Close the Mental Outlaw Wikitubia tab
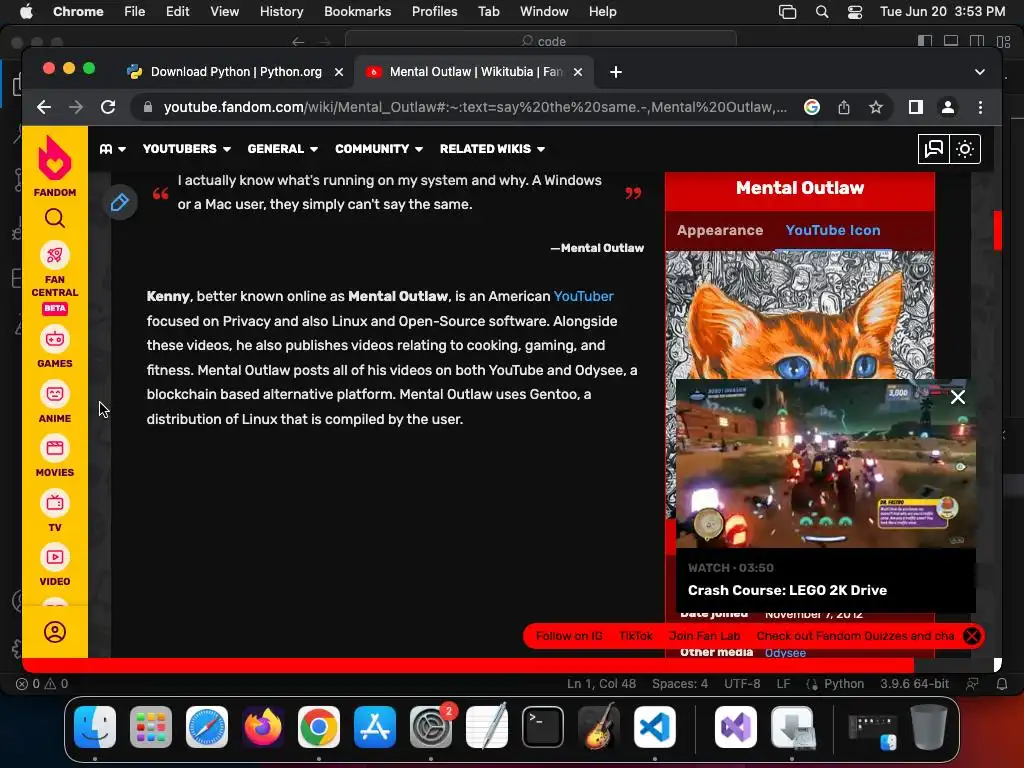This screenshot has height=768, width=1024. click(x=578, y=72)
